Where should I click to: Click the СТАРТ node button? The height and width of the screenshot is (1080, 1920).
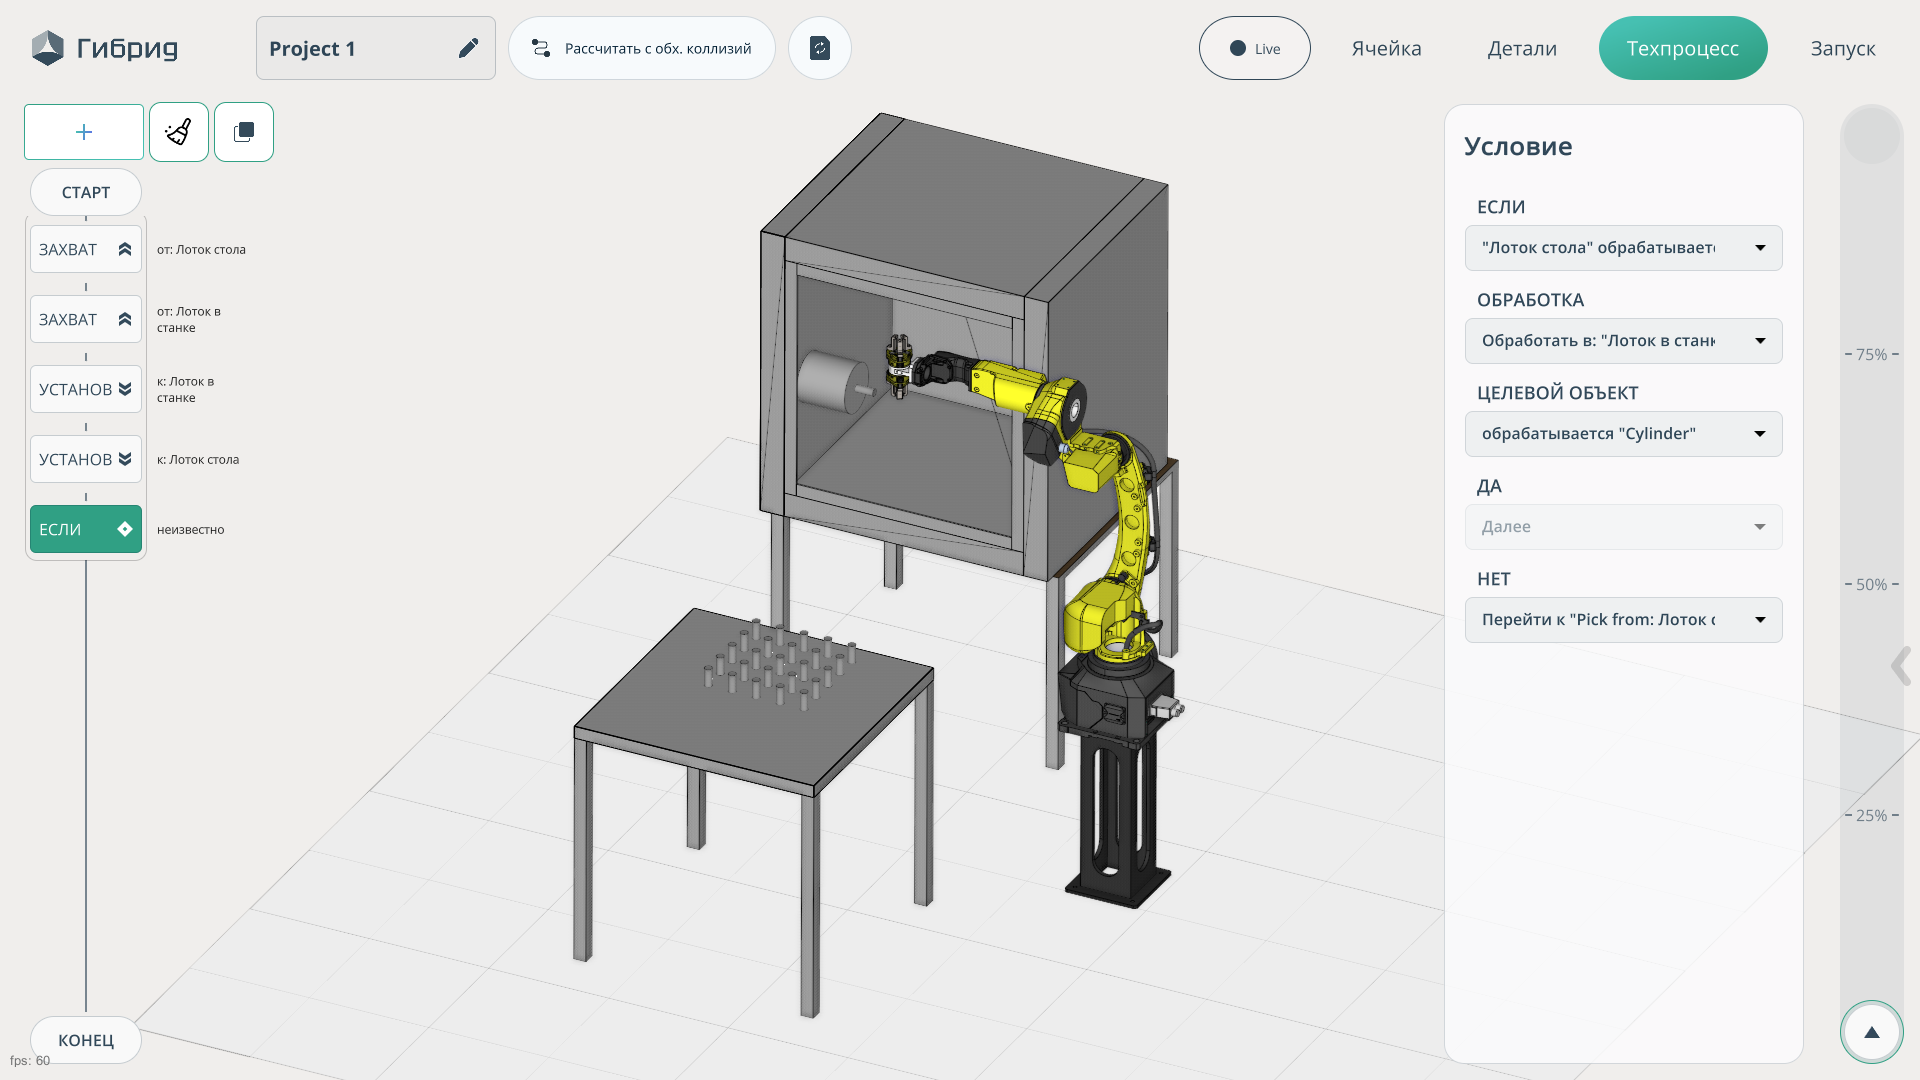[86, 192]
